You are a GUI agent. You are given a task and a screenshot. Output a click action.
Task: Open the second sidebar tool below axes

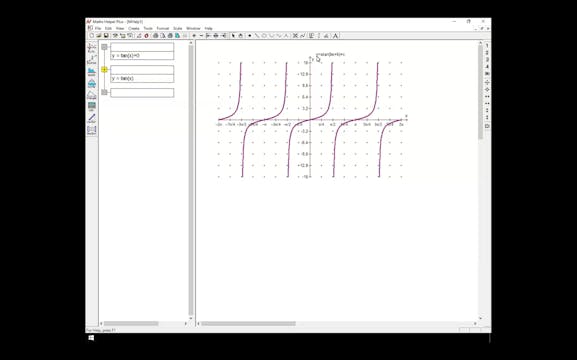point(92,59)
